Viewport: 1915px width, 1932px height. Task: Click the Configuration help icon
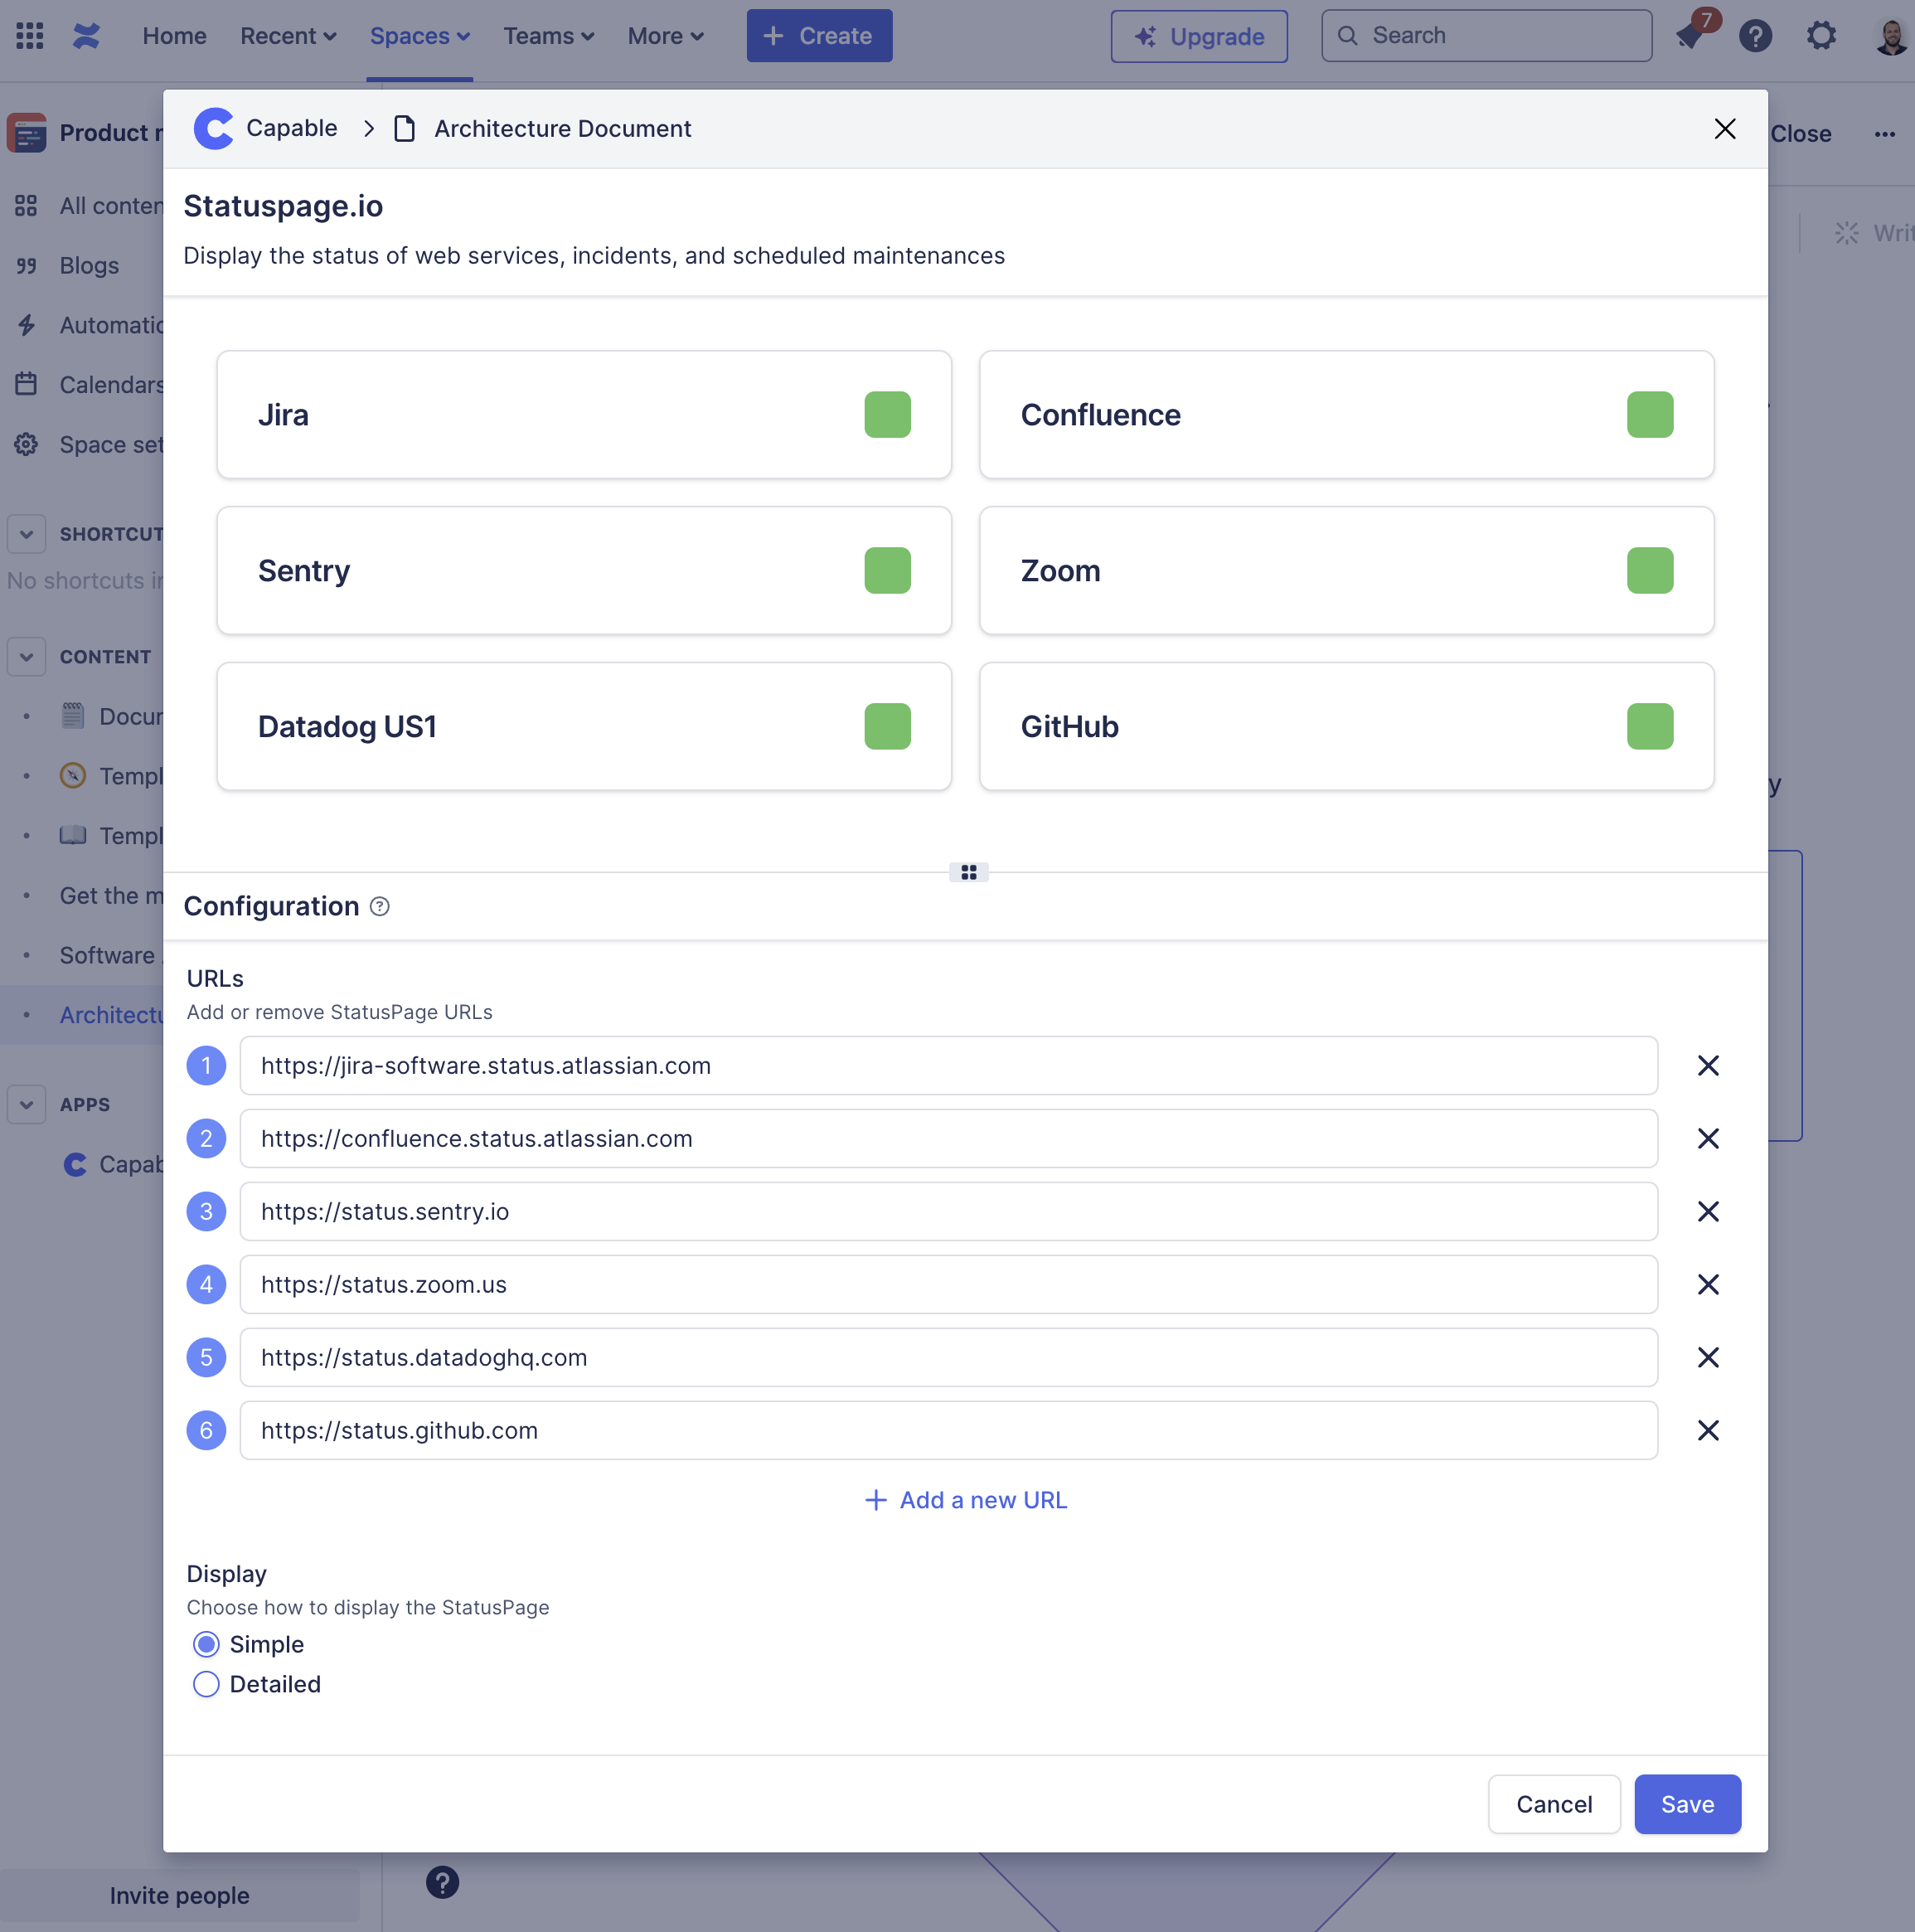tap(380, 906)
